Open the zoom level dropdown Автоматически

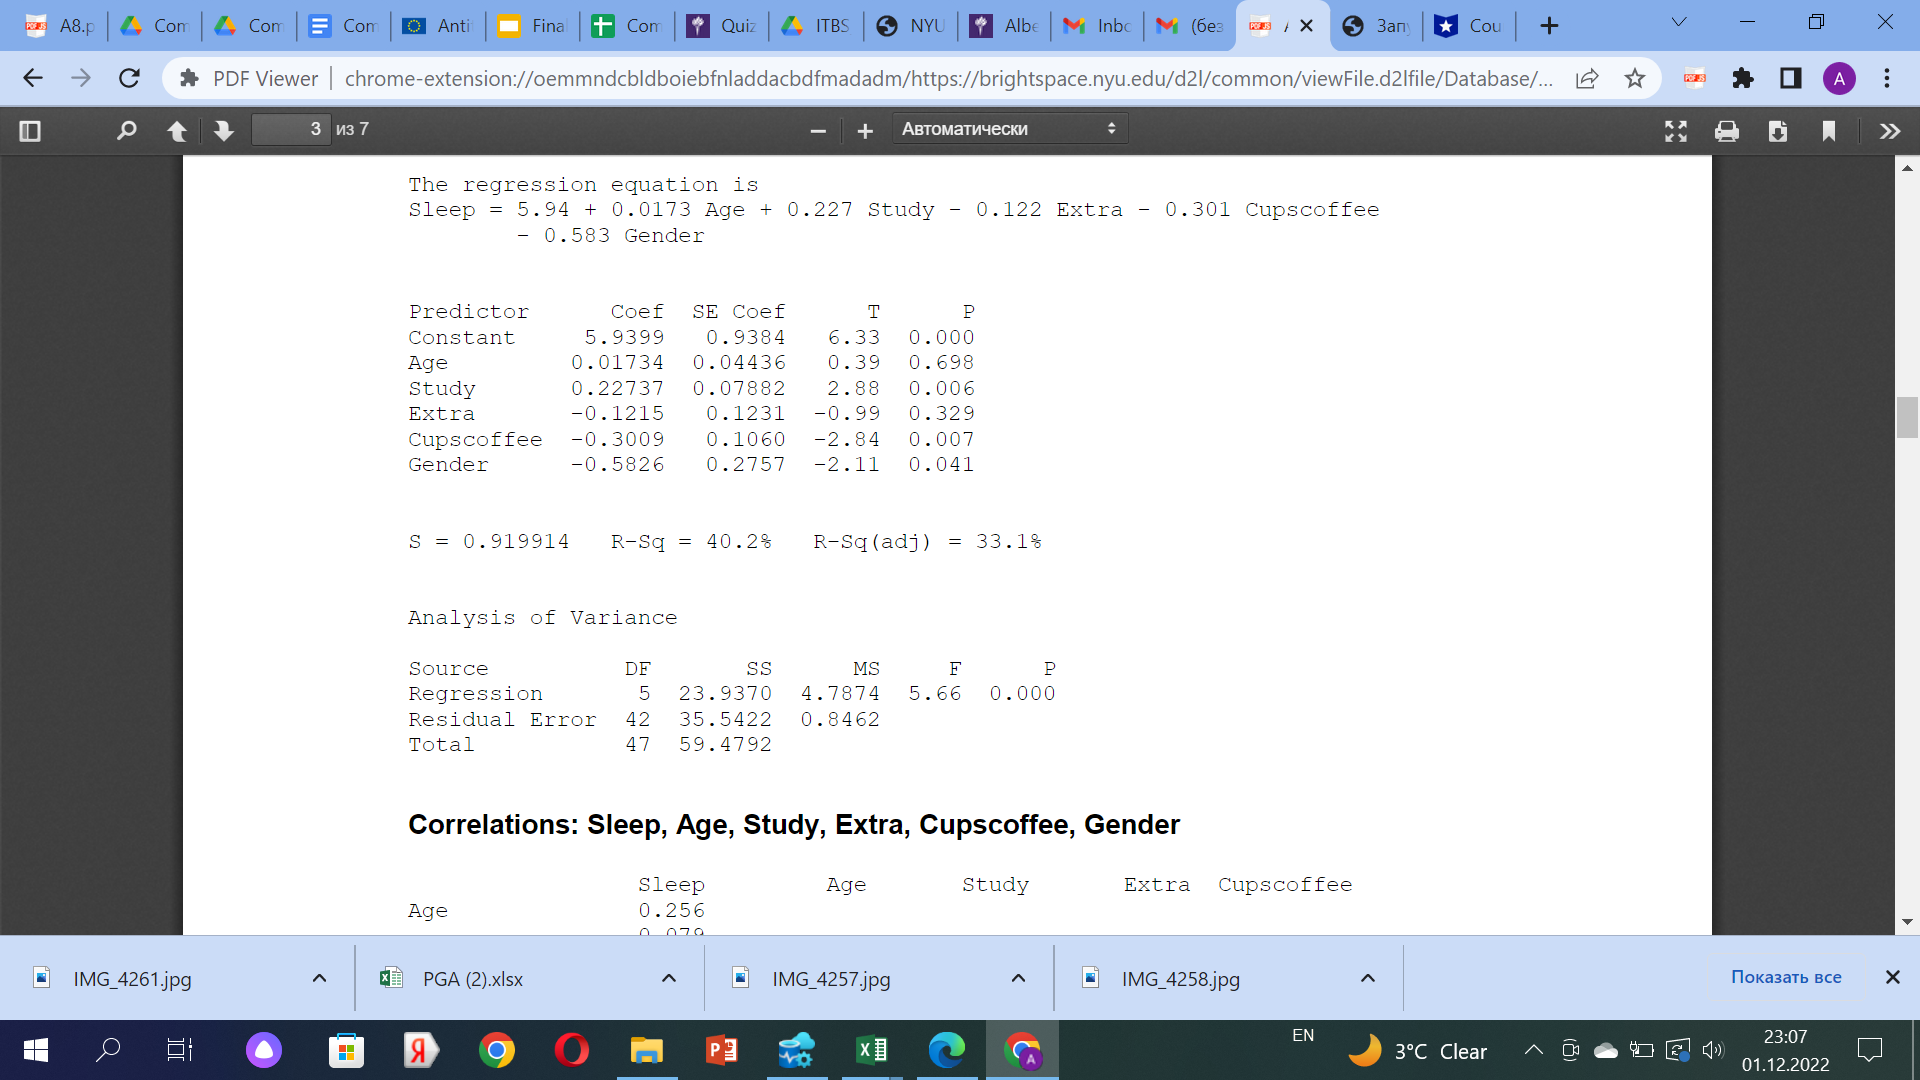[1008, 128]
